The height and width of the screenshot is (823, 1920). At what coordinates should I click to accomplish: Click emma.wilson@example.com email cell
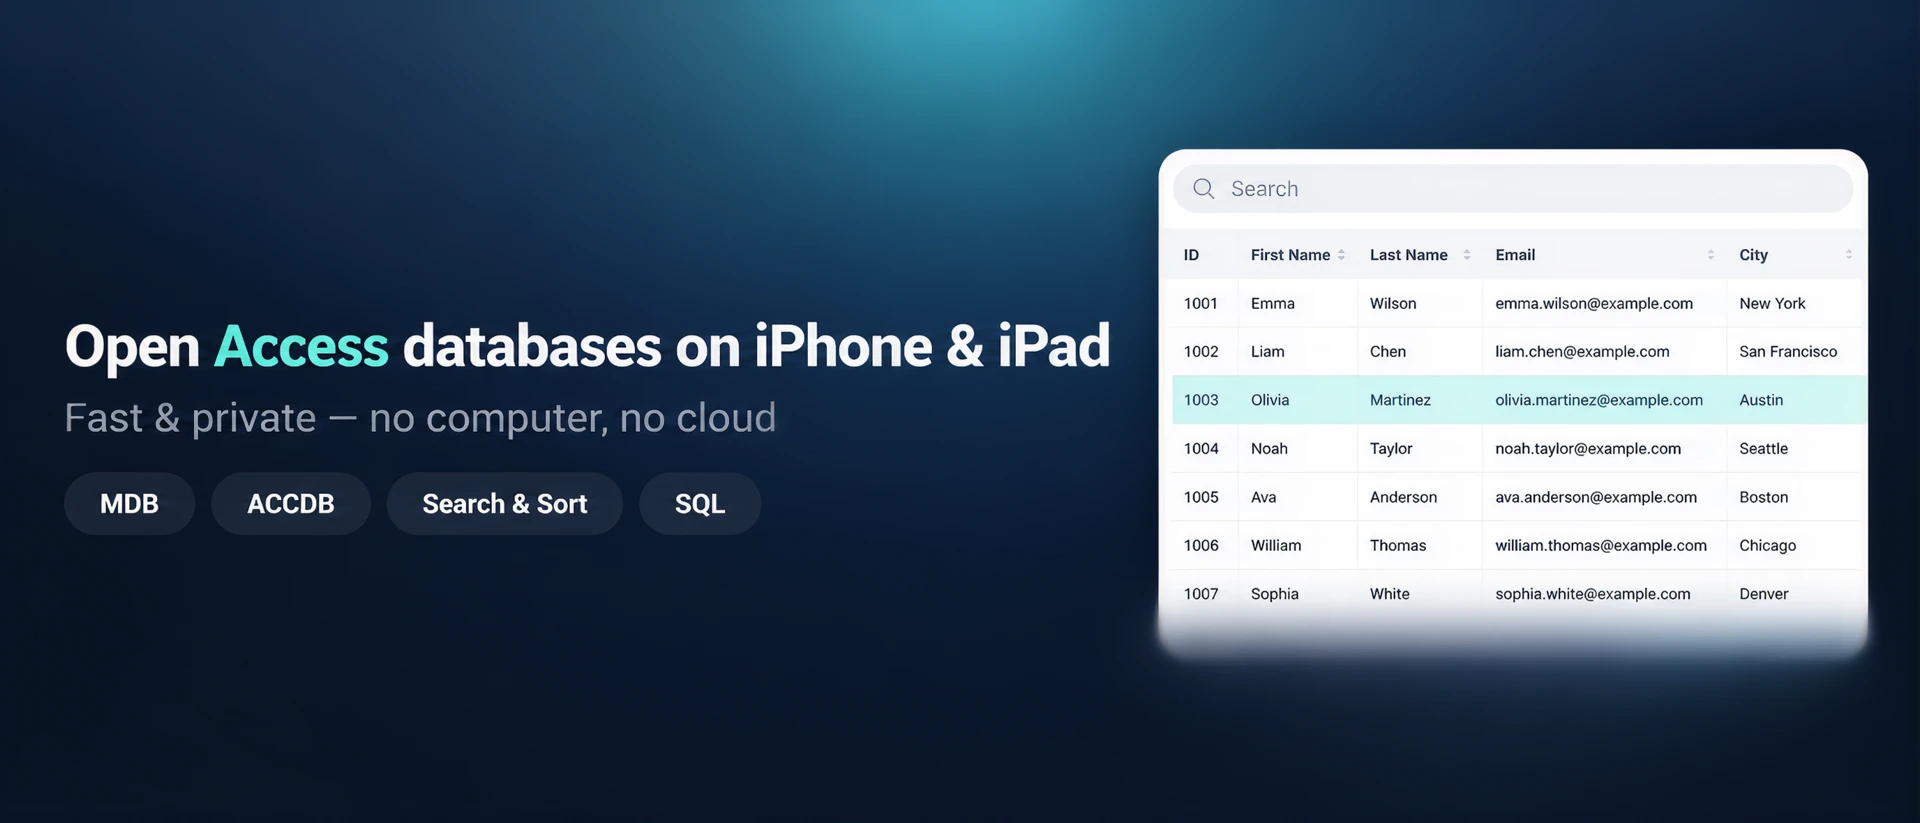pos(1594,303)
